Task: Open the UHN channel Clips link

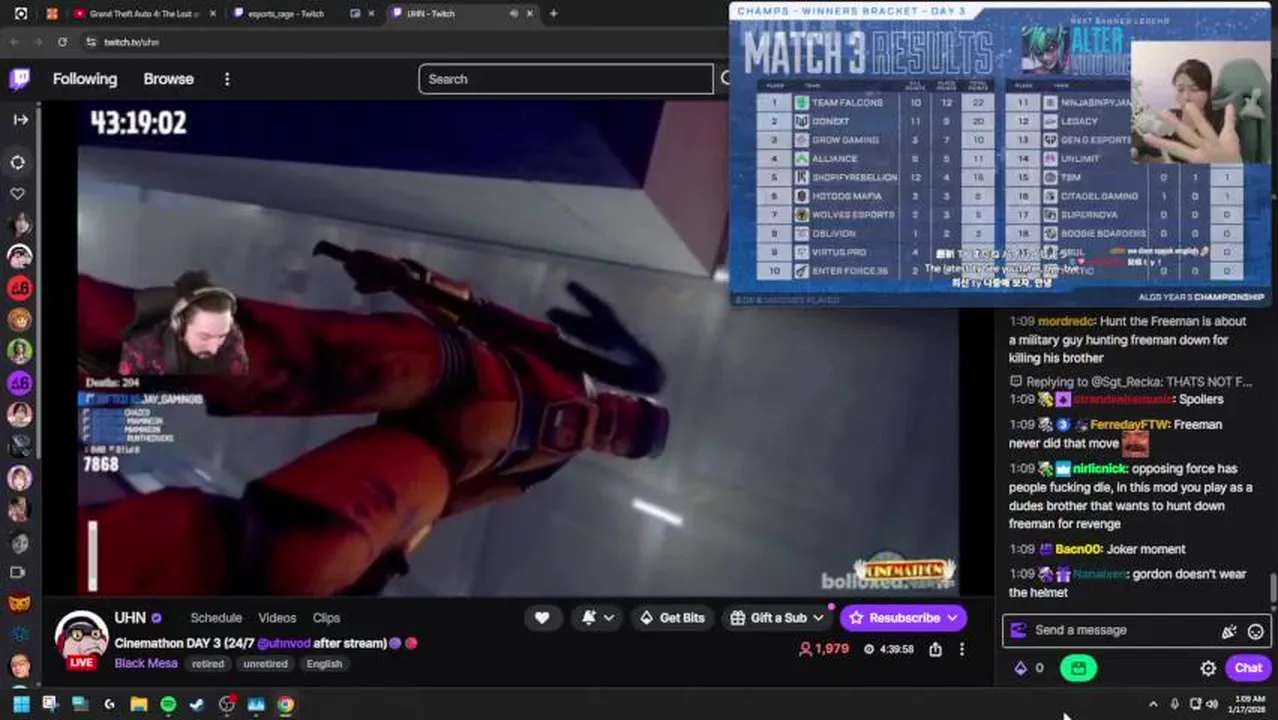Action: point(326,618)
